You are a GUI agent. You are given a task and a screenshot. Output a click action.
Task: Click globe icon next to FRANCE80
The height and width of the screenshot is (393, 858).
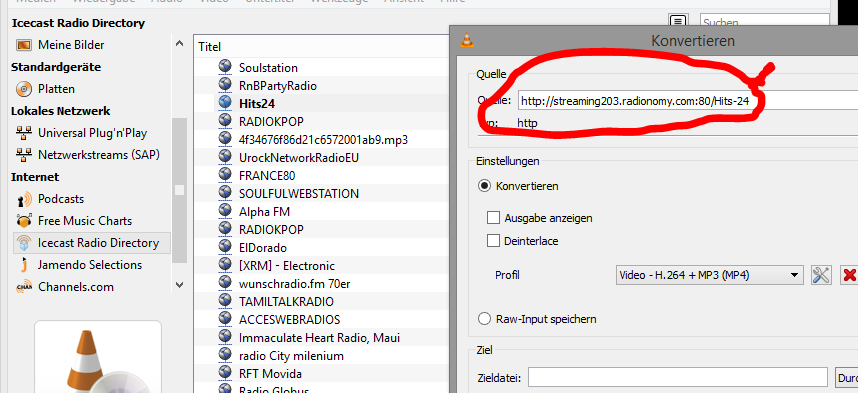click(x=225, y=174)
